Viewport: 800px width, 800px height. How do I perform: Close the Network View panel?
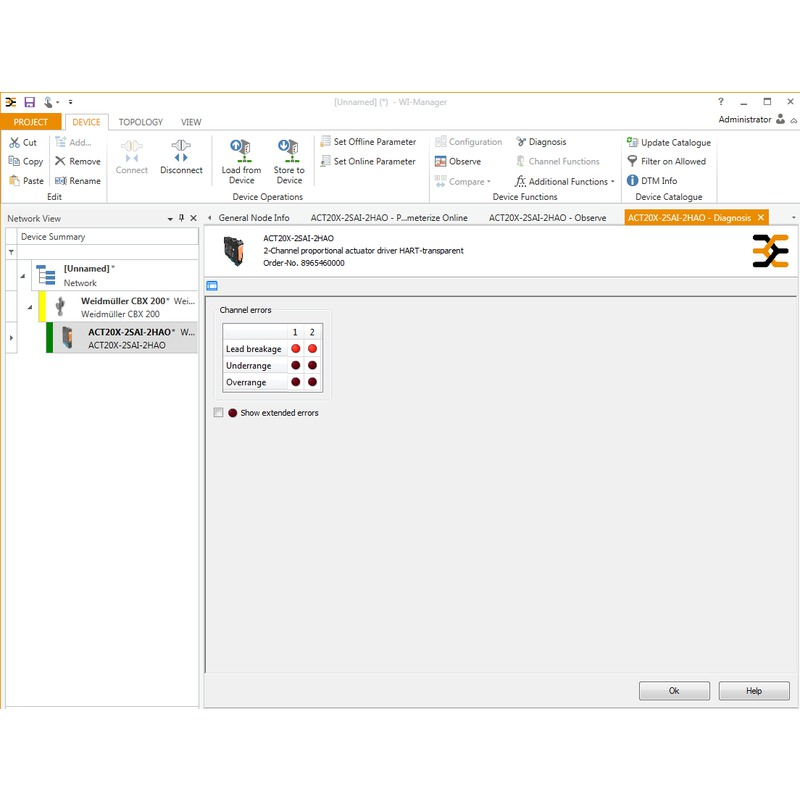pyautogui.click(x=193, y=218)
